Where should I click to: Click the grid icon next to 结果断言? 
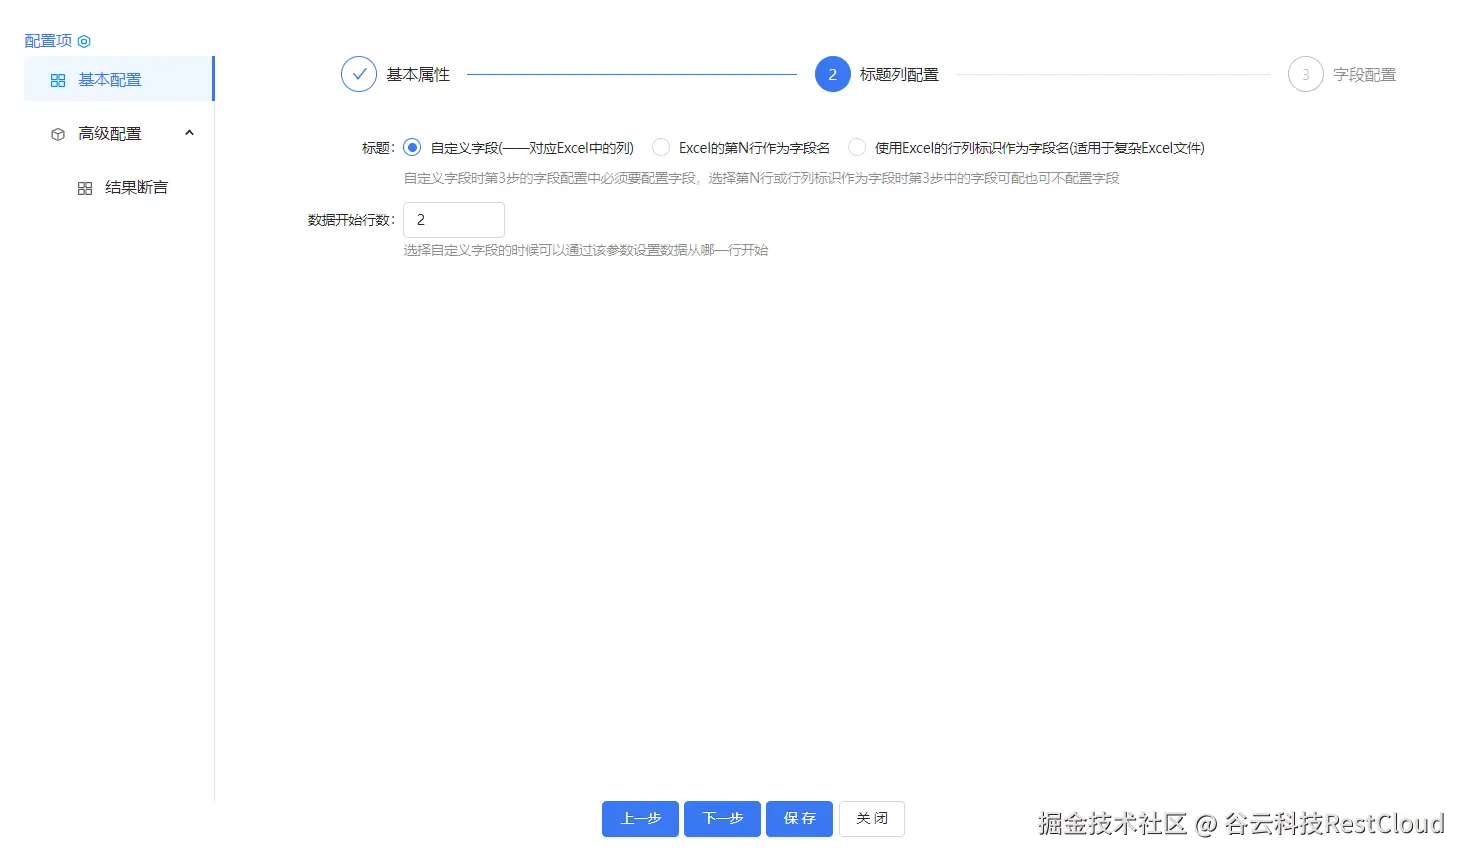[84, 187]
